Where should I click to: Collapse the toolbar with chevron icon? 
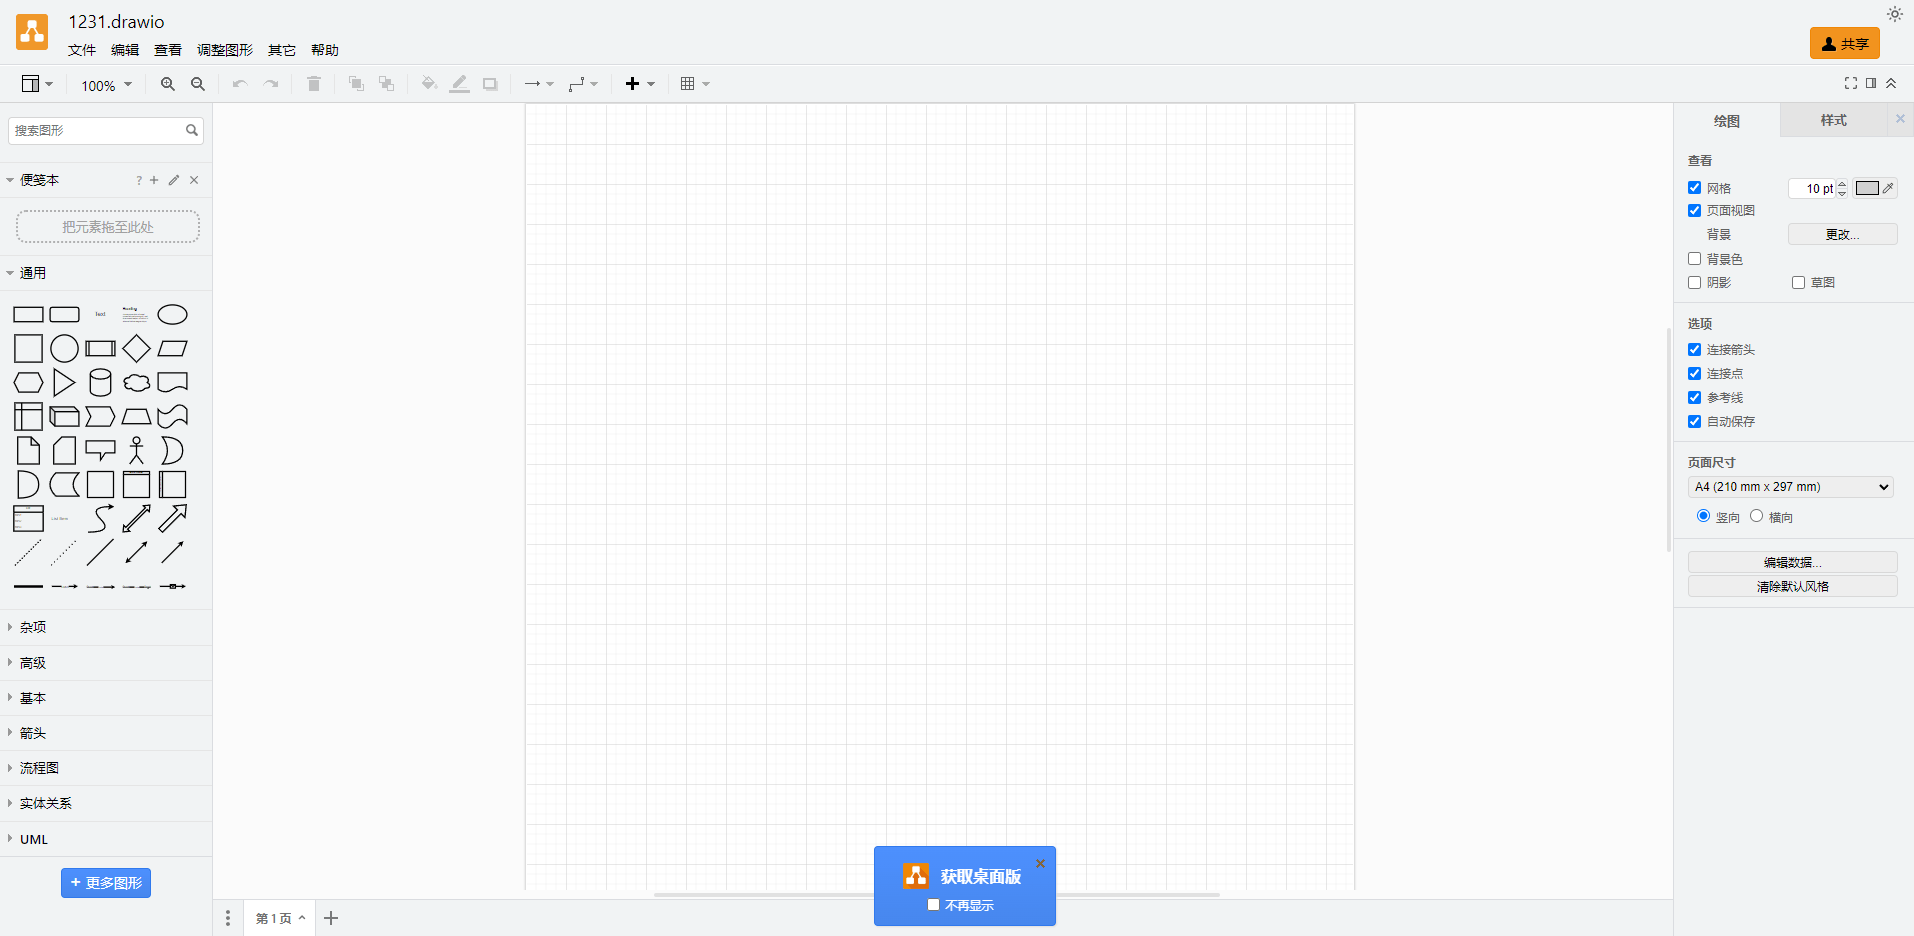coord(1891,83)
